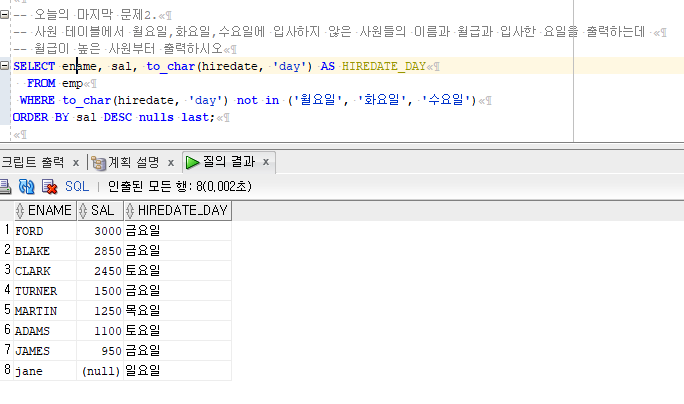Sort by the HIREDATE_DAY column header
684x404 pixels.
[178, 210]
